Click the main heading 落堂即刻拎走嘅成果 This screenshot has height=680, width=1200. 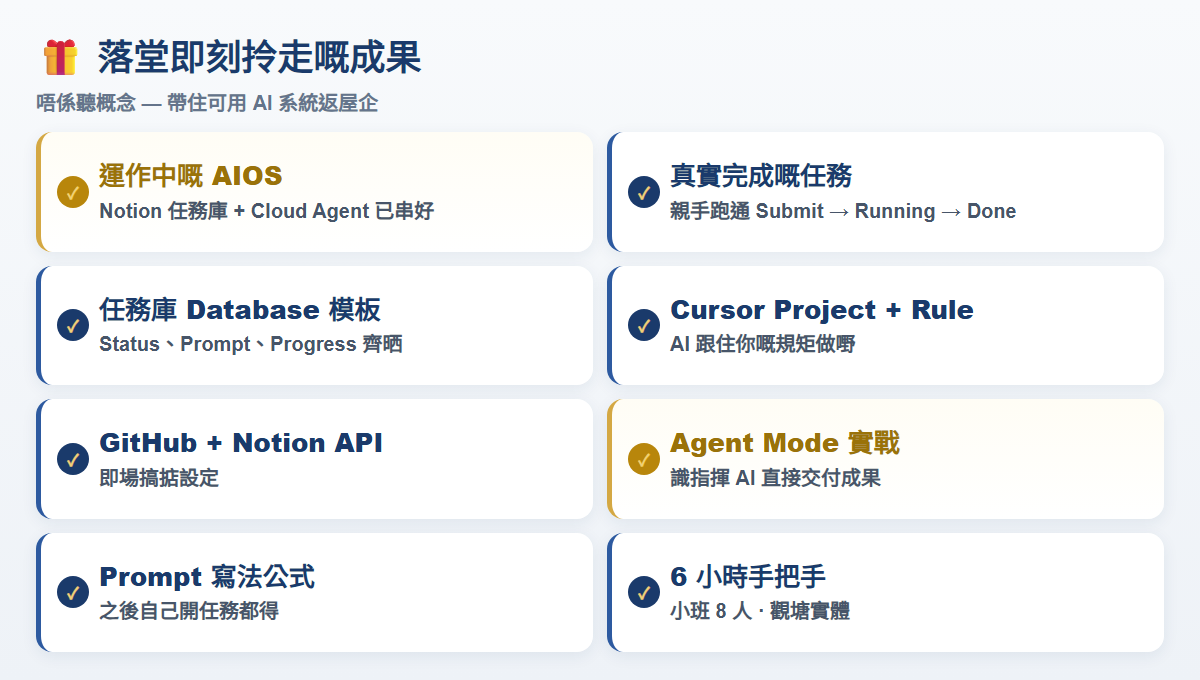point(260,57)
